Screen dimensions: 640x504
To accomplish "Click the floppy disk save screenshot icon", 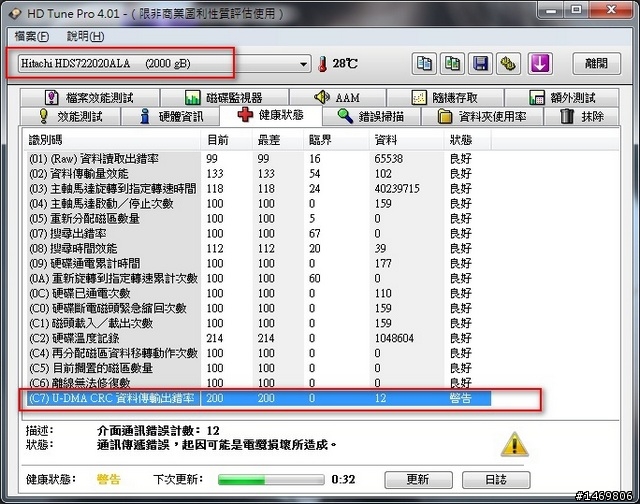I will 480,64.
